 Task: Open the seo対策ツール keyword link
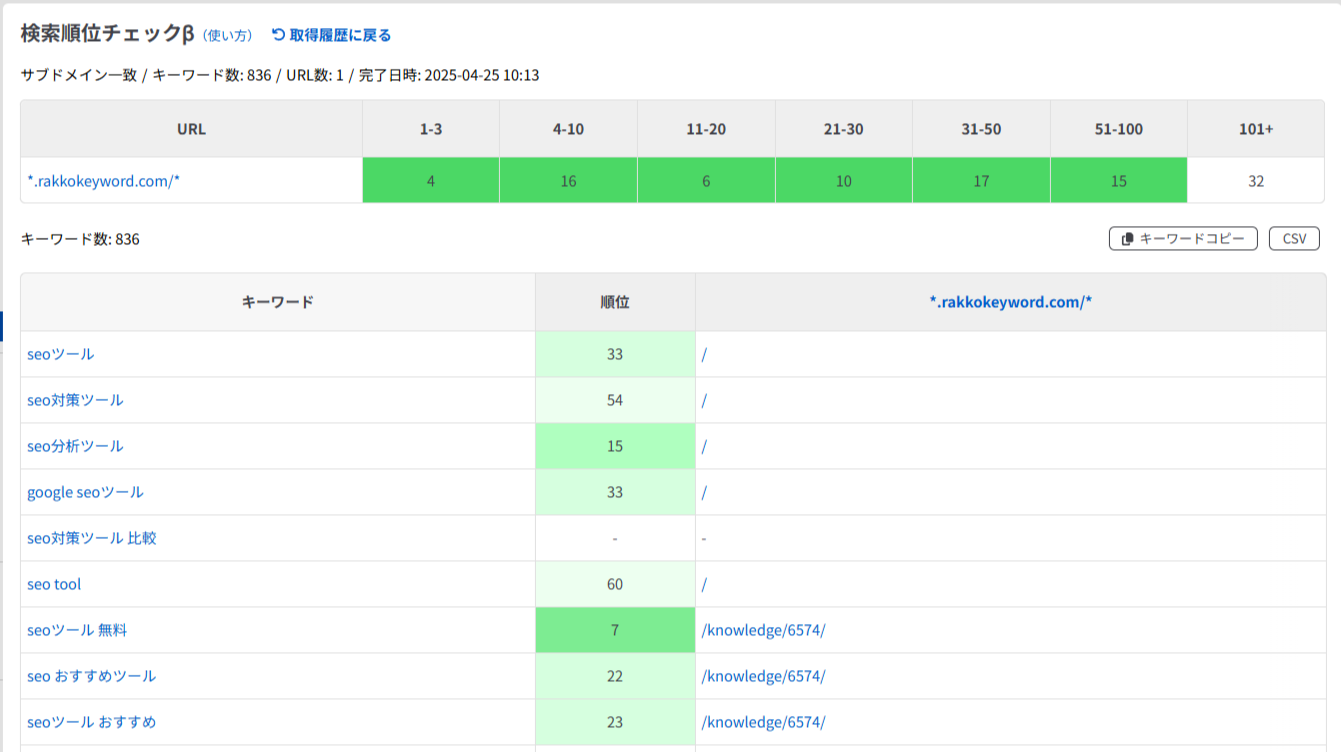(75, 400)
